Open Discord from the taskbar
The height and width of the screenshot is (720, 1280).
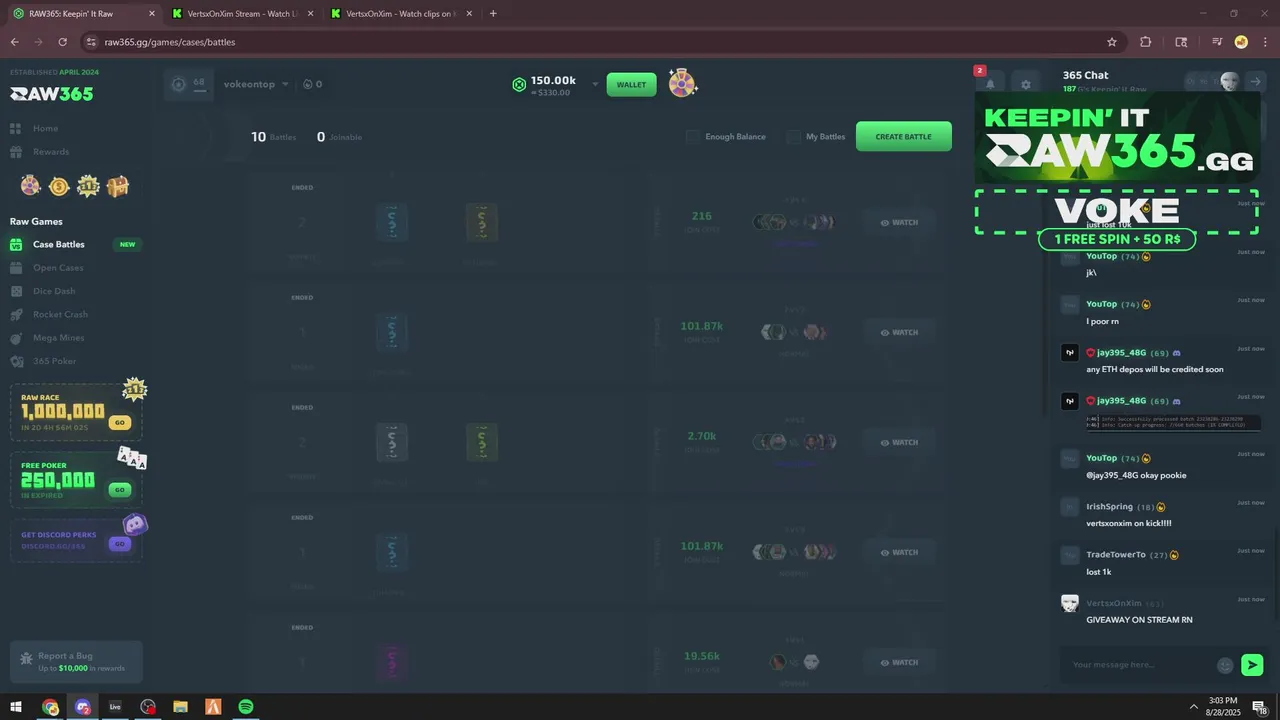coord(83,707)
